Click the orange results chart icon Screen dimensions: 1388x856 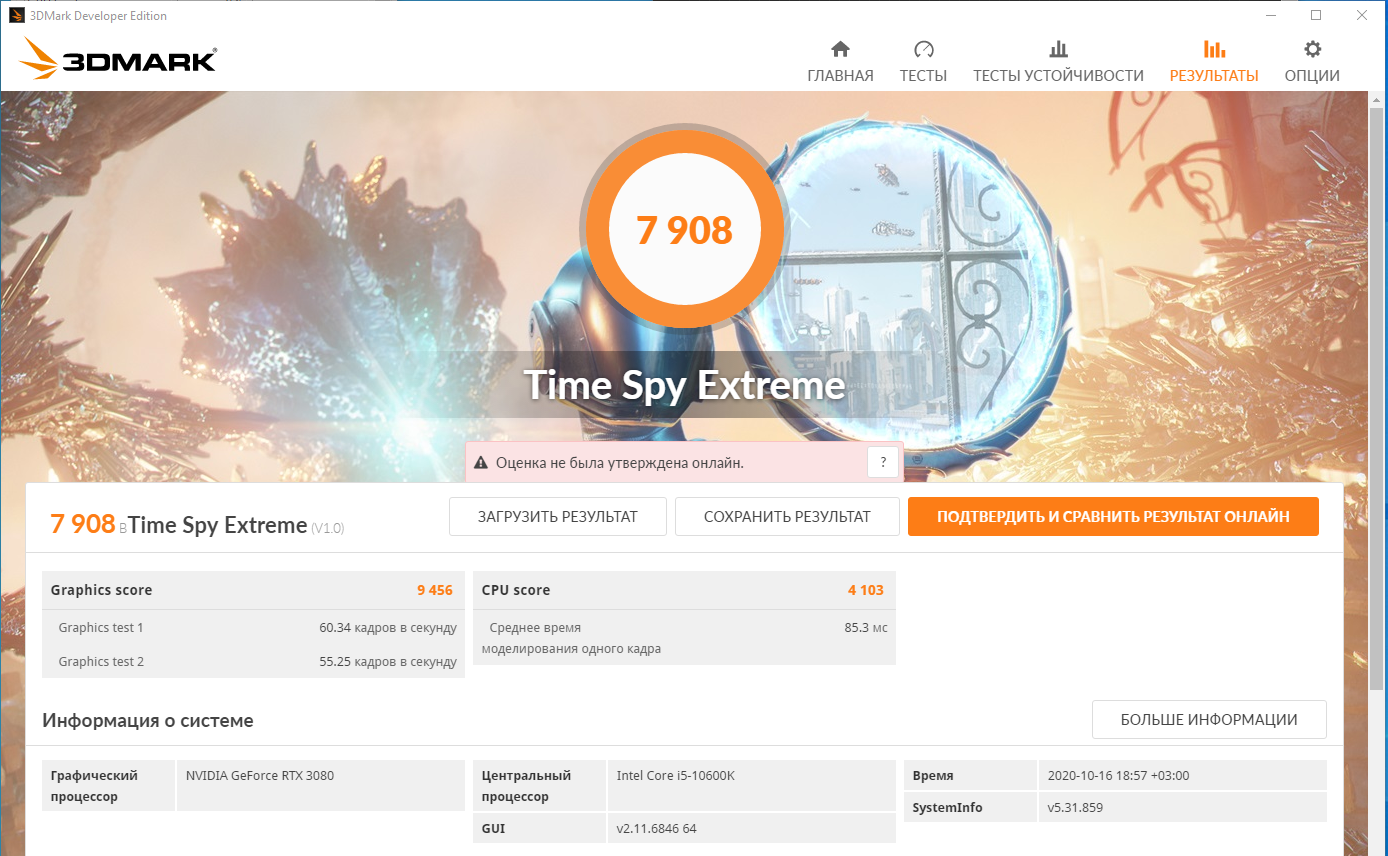coord(1214,49)
